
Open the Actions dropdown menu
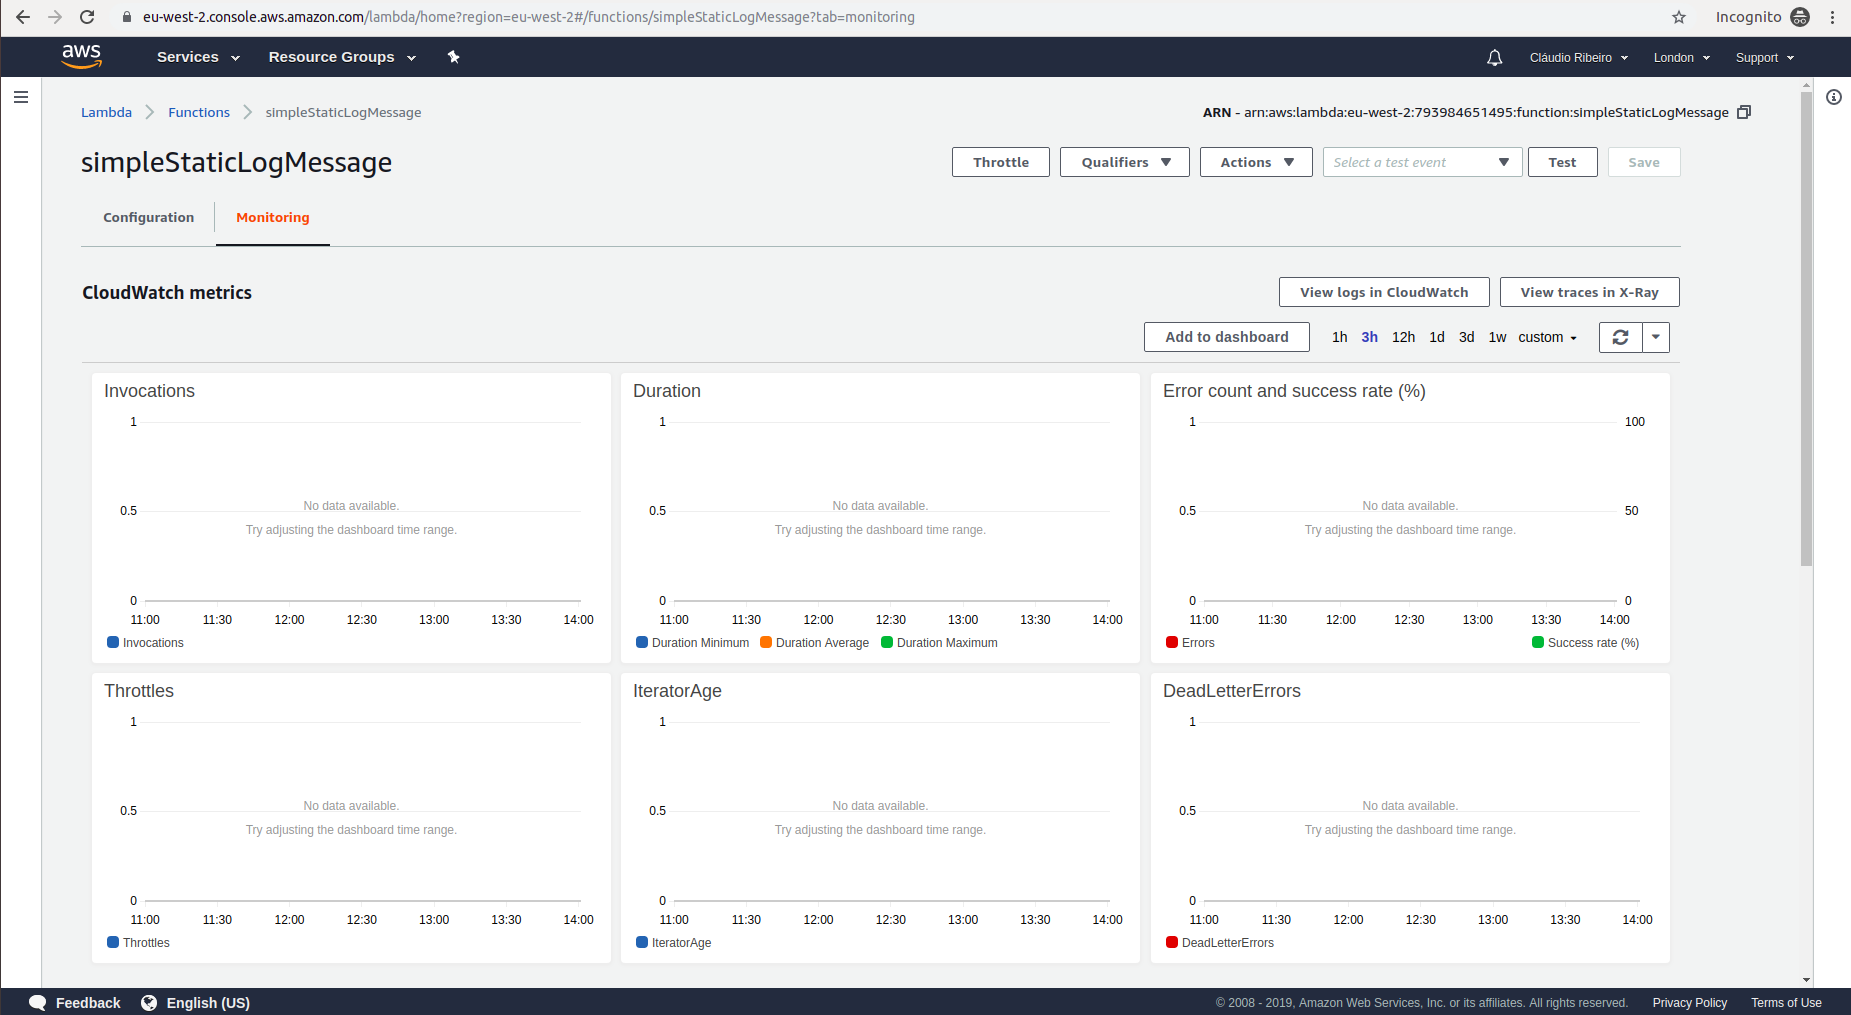click(x=1255, y=163)
